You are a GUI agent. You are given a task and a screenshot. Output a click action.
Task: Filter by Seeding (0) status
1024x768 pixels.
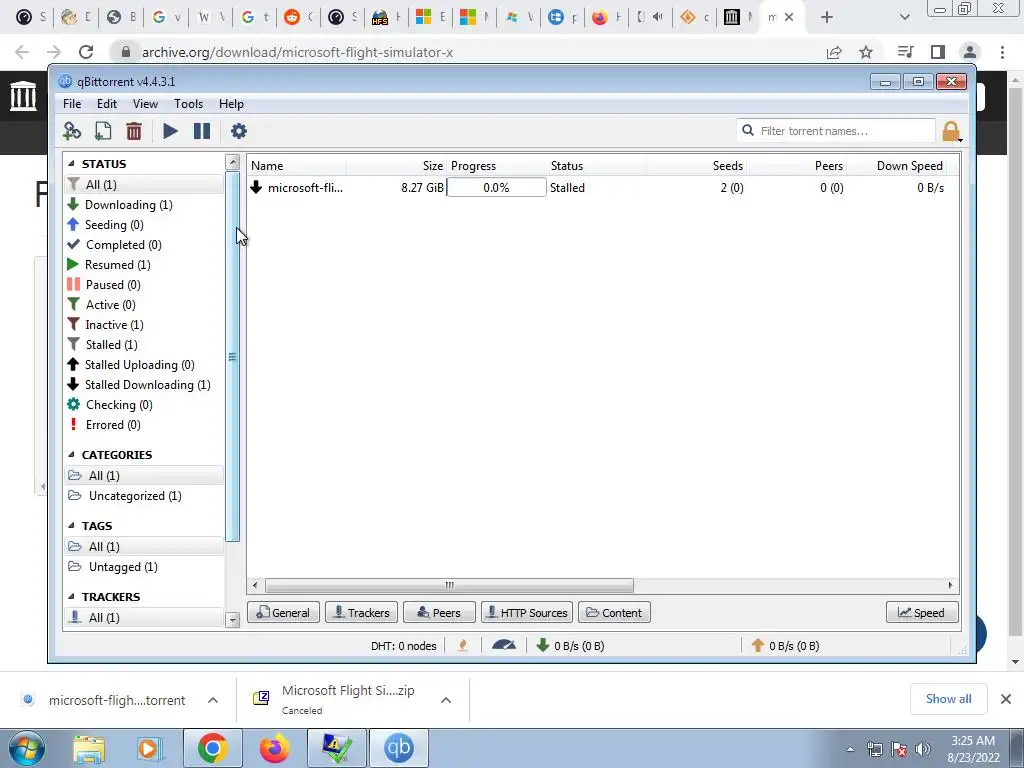click(114, 225)
